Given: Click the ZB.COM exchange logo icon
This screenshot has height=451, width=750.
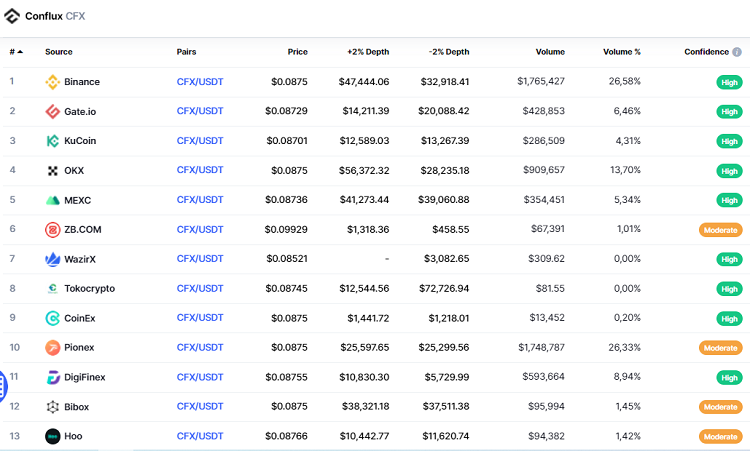Looking at the screenshot, I should 53,230.
